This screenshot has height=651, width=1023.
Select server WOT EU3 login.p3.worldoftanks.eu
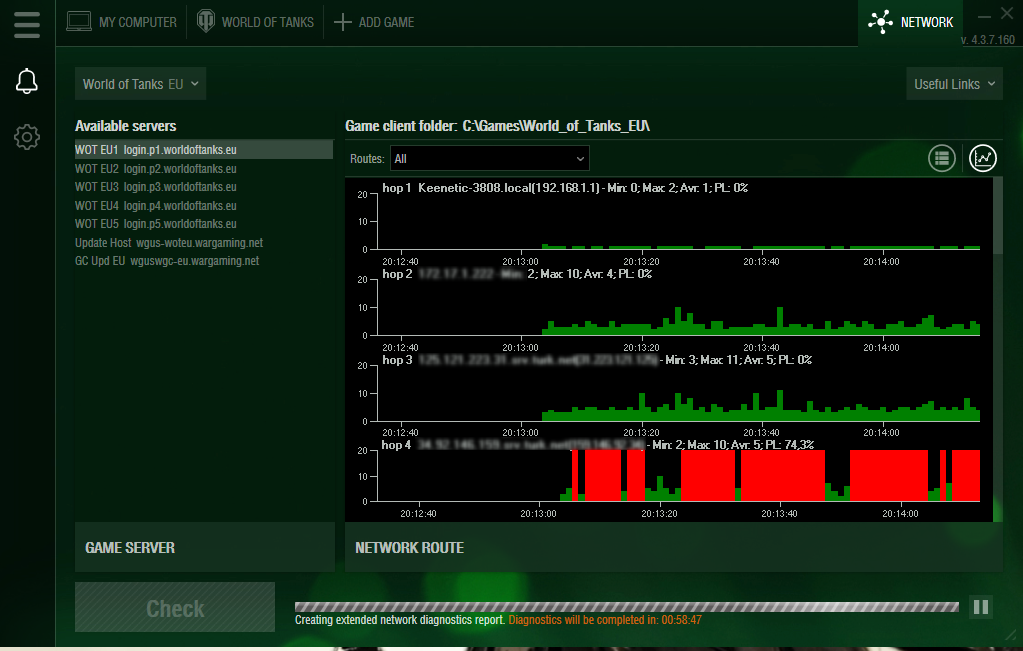(204, 187)
